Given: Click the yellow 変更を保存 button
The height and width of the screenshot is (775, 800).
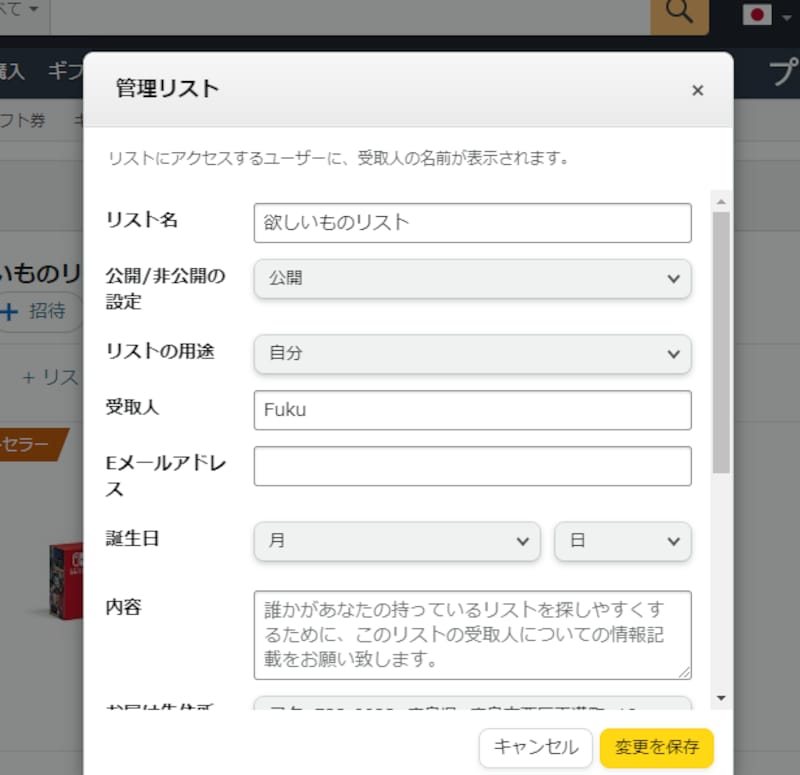Looking at the screenshot, I should pos(656,747).
